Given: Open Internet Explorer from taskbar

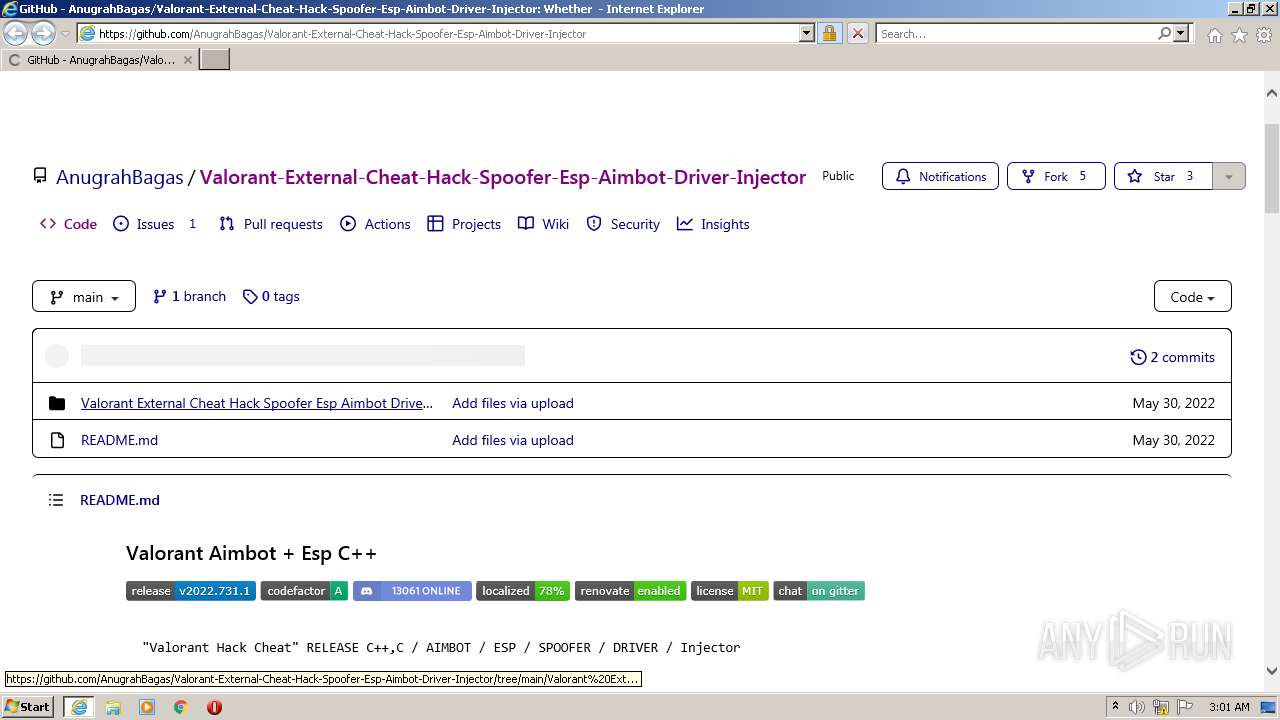Looking at the screenshot, I should [79, 707].
